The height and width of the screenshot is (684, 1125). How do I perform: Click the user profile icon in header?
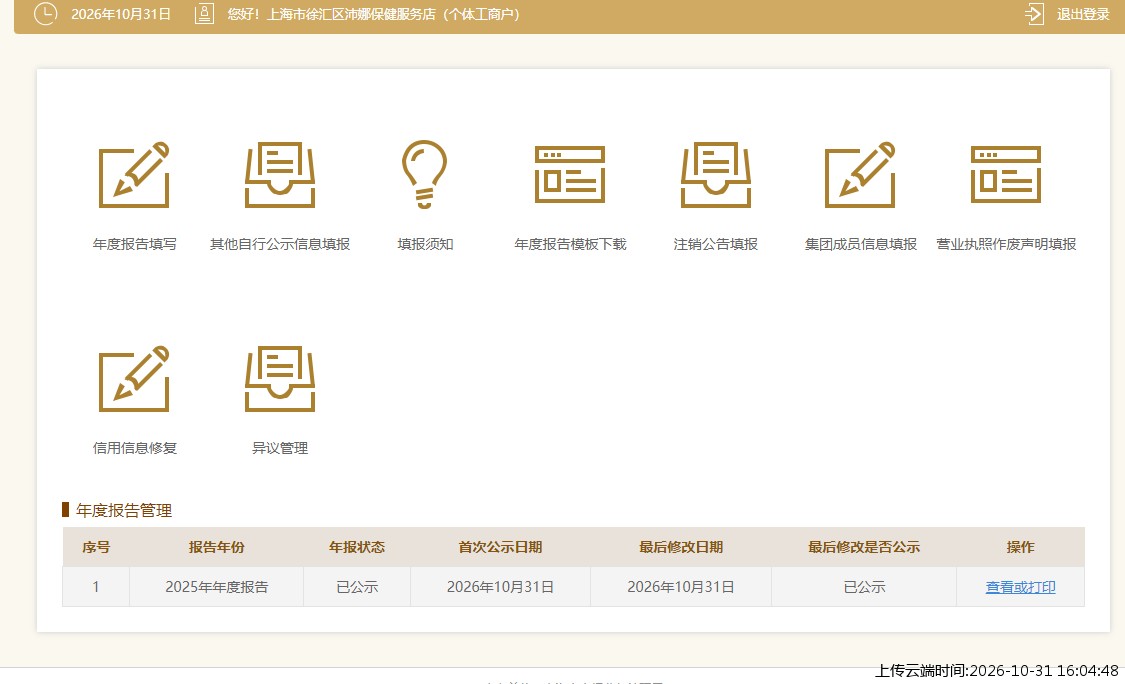coord(204,14)
